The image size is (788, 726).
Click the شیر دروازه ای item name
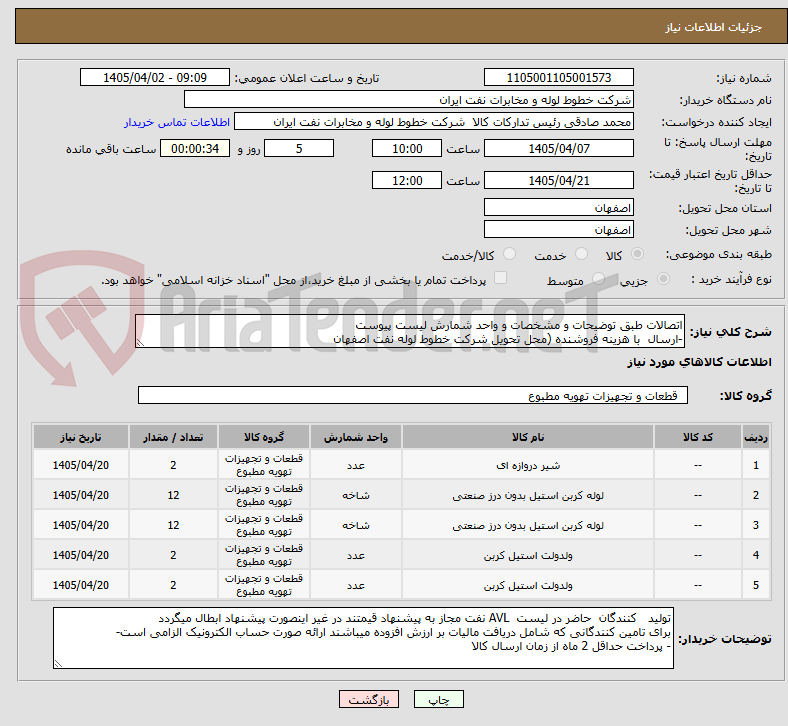coord(528,465)
